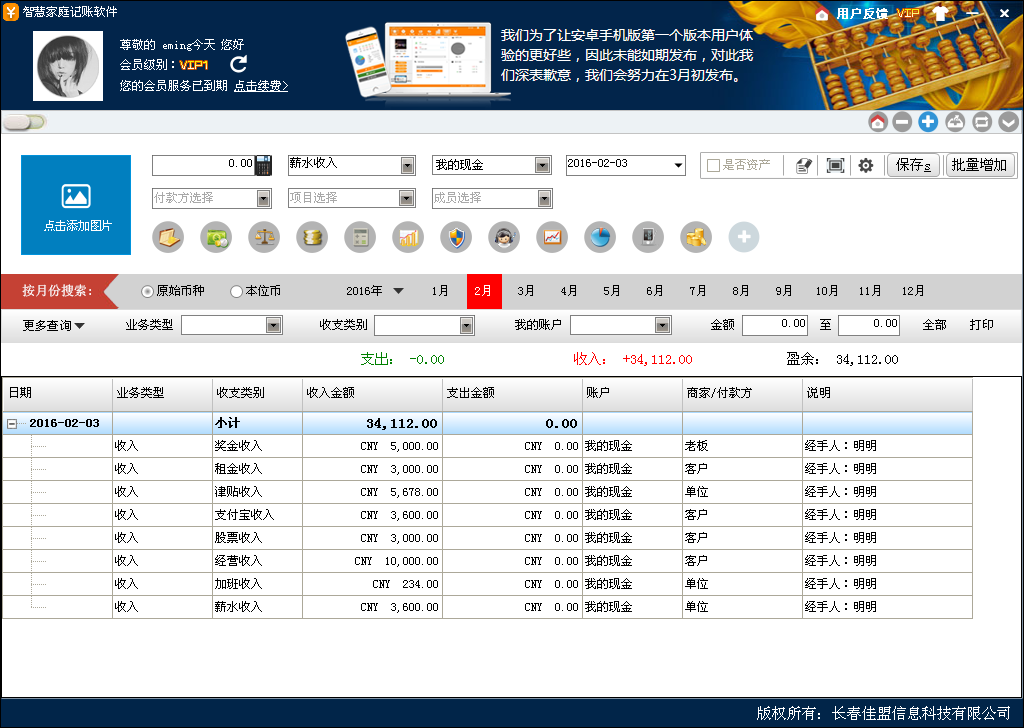Click the skin t-shirt icon in title bar
Image resolution: width=1024 pixels, height=728 pixels.
coord(941,14)
